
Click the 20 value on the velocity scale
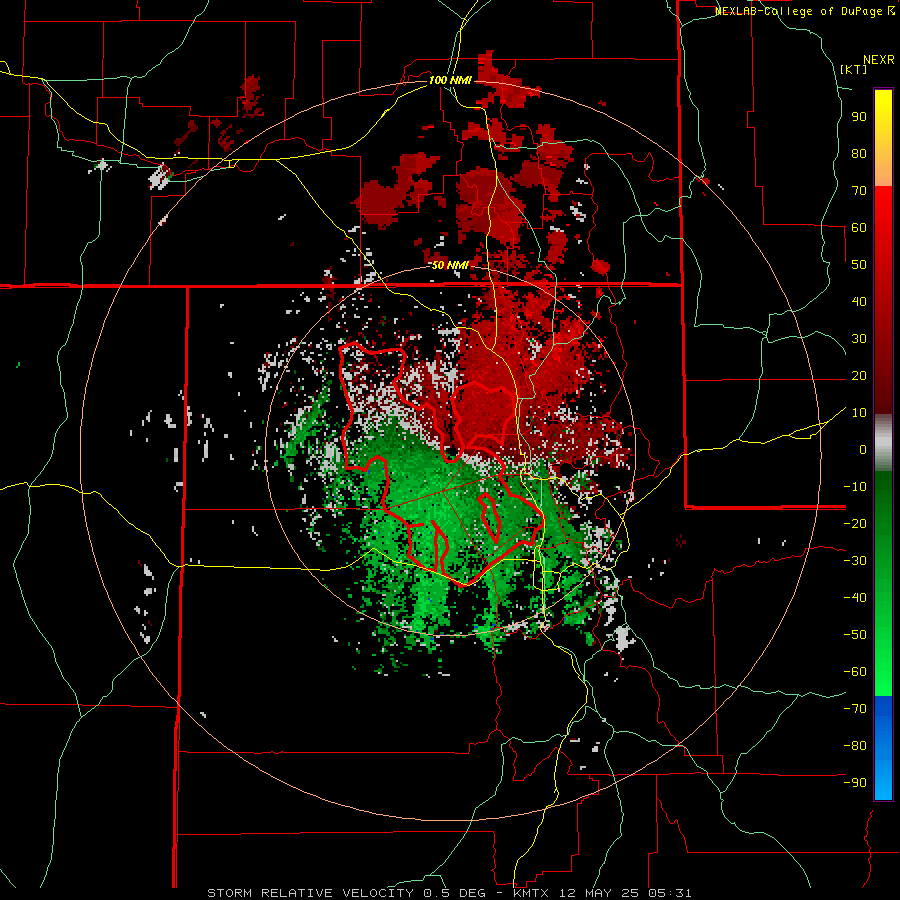point(859,376)
